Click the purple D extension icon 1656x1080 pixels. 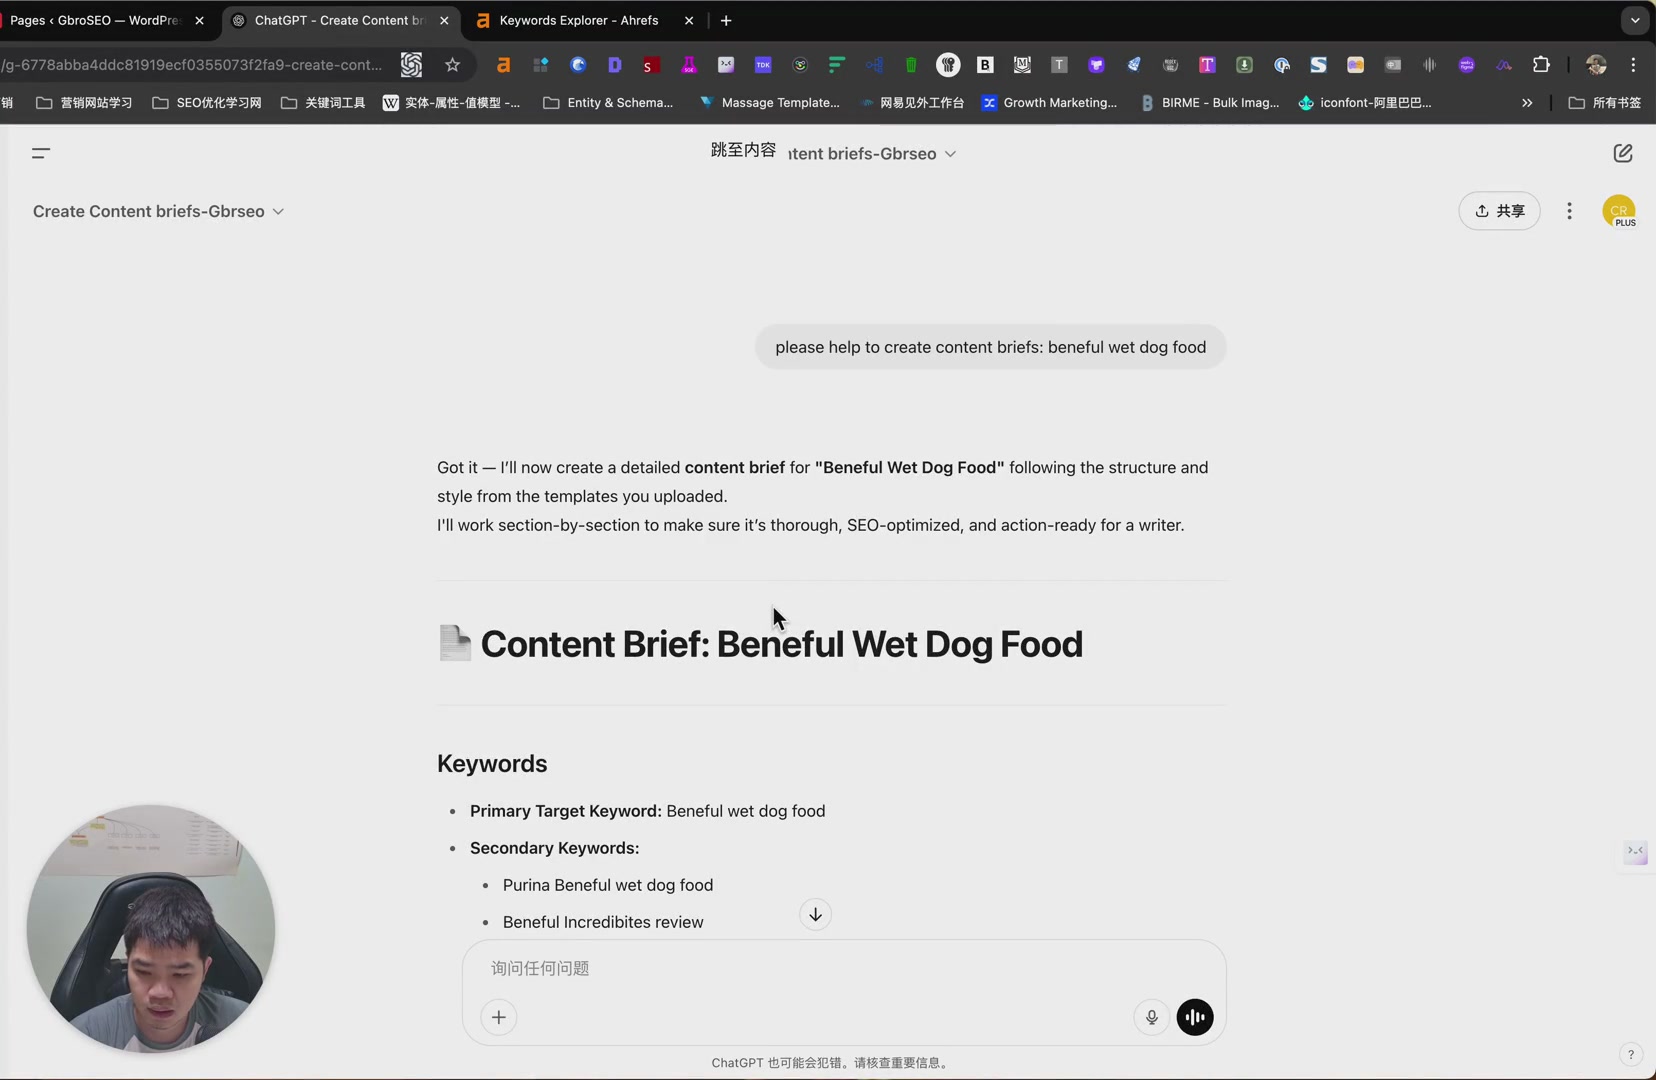pyautogui.click(x=614, y=65)
